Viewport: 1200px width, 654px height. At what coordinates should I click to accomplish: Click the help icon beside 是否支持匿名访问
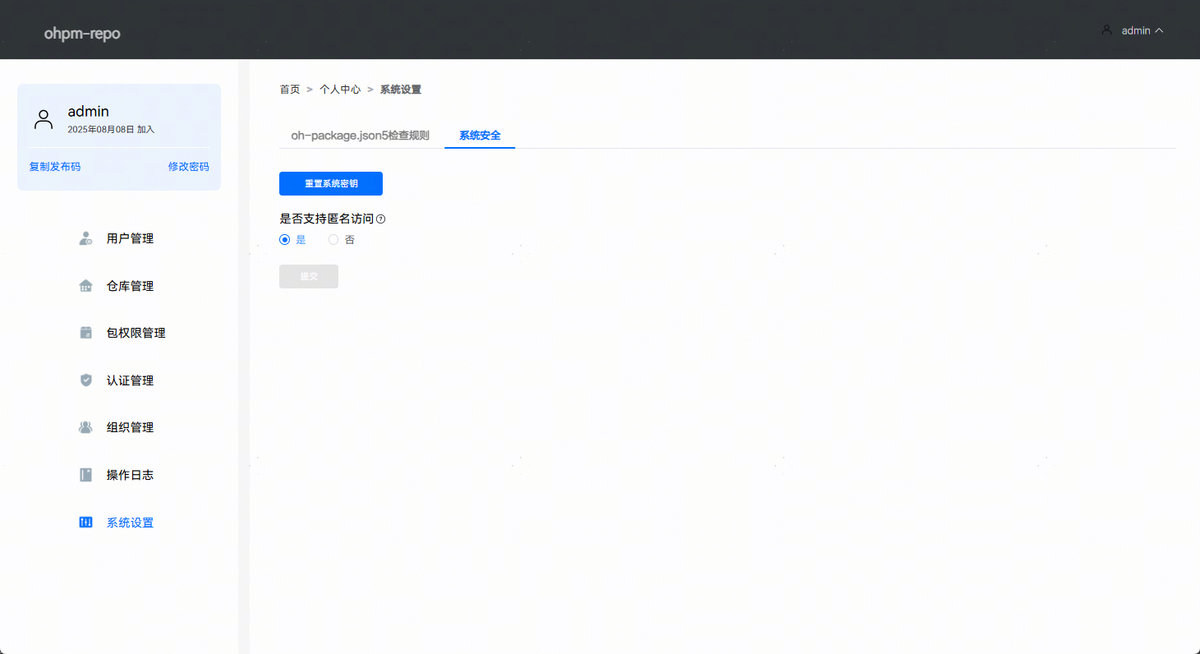381,219
